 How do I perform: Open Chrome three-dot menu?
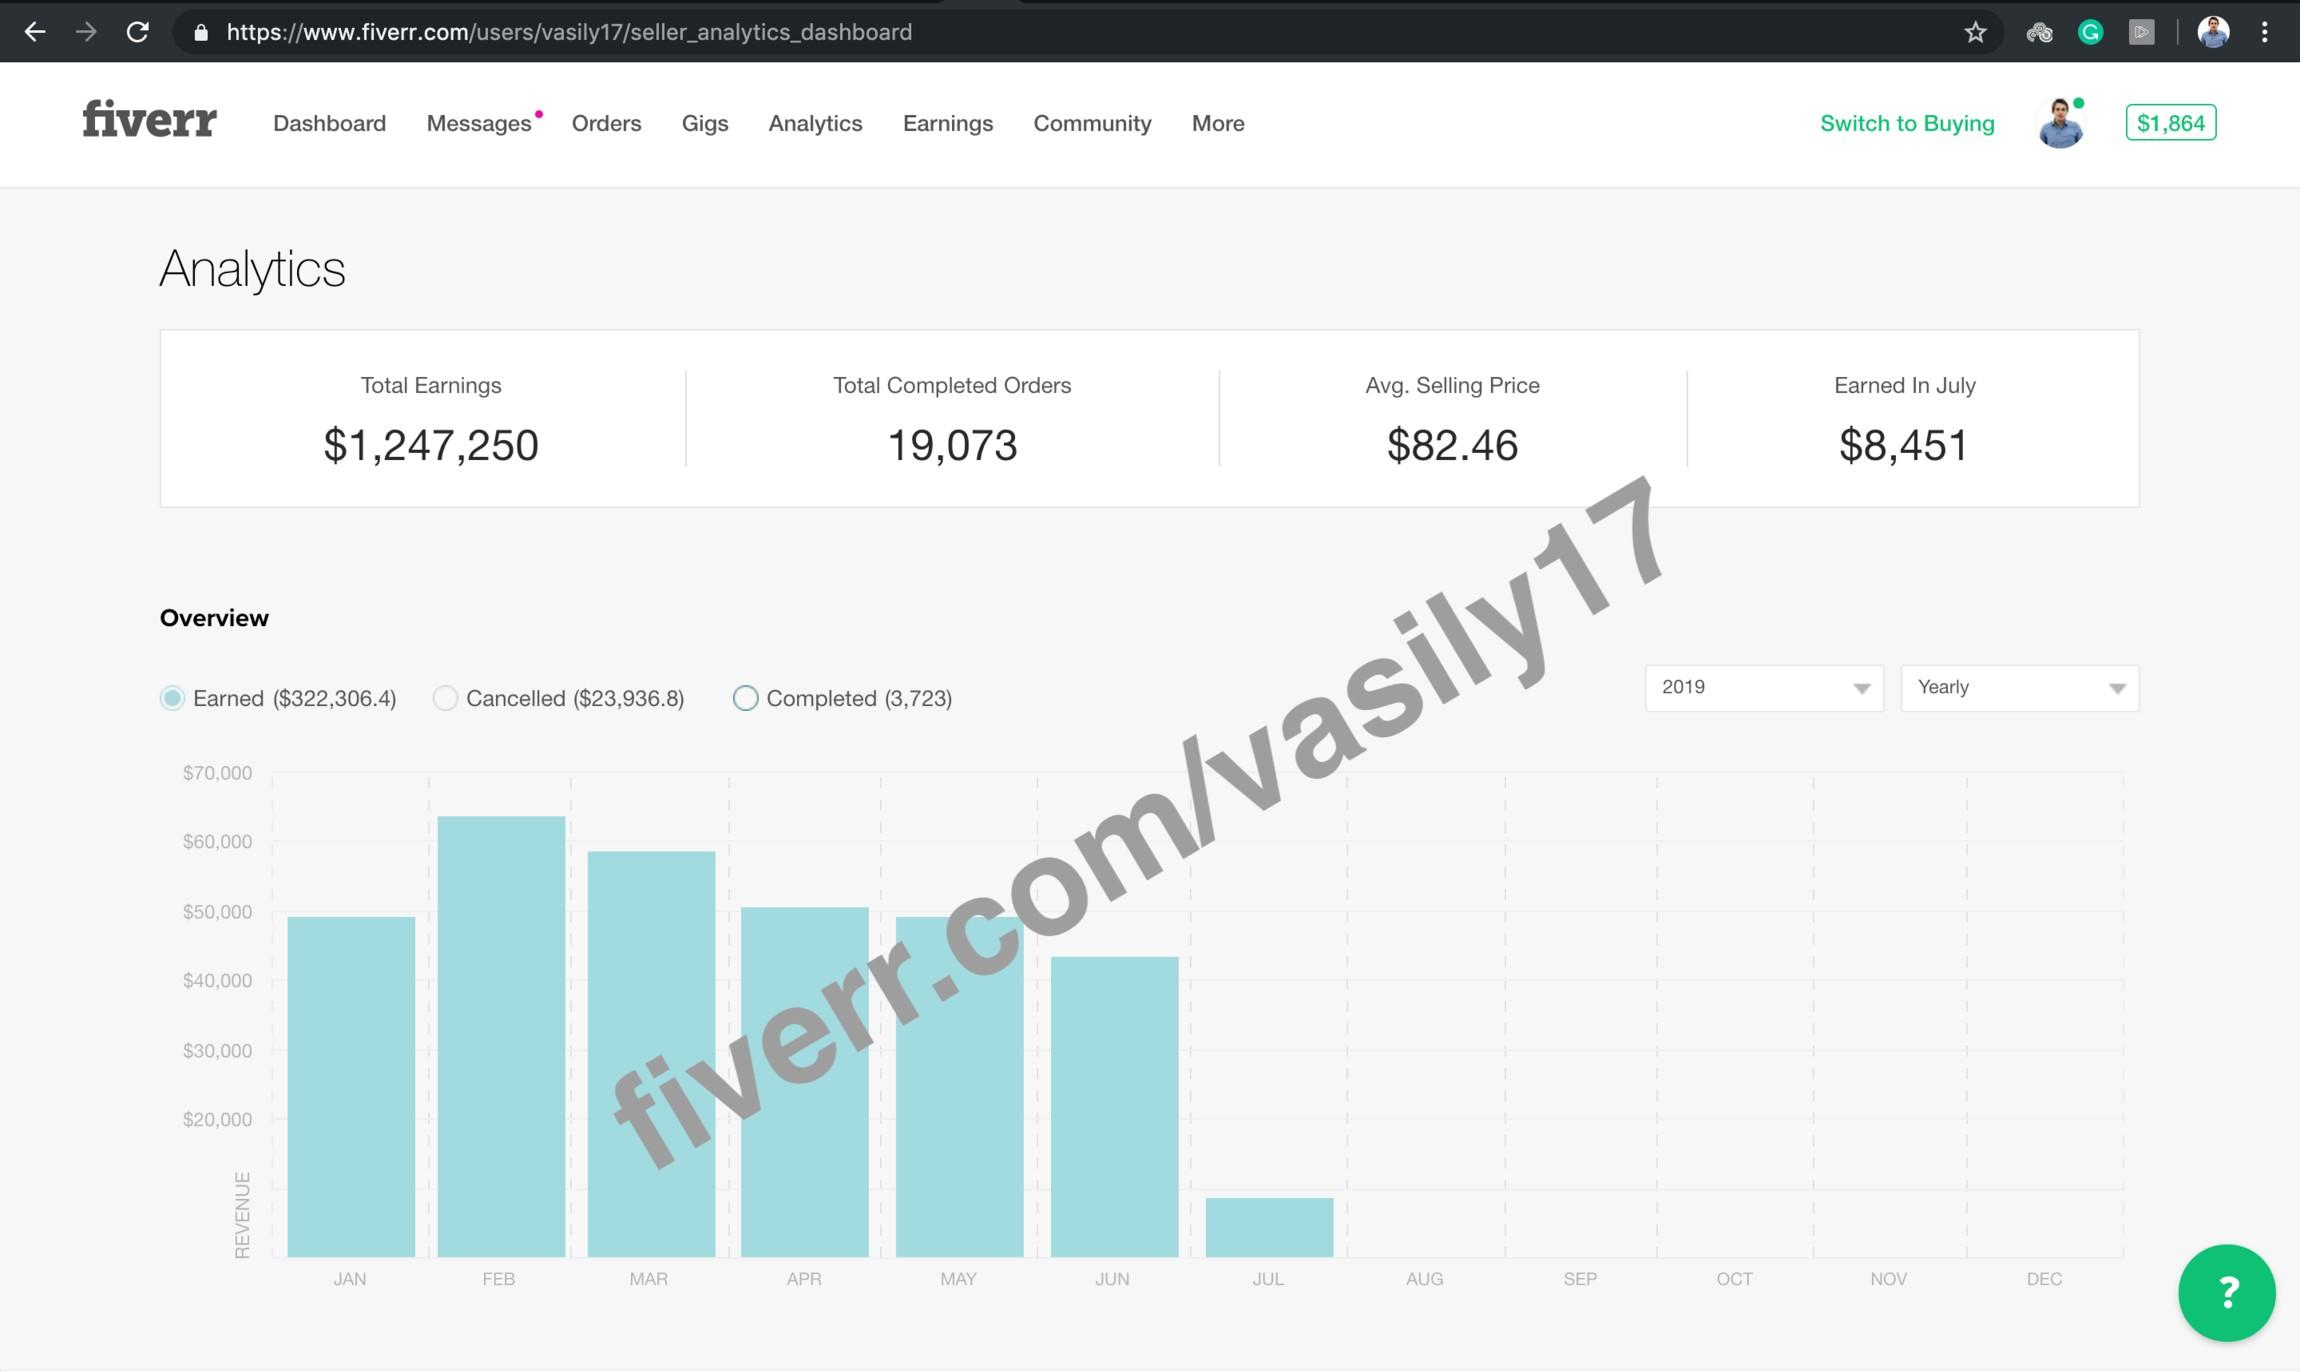[x=2264, y=32]
